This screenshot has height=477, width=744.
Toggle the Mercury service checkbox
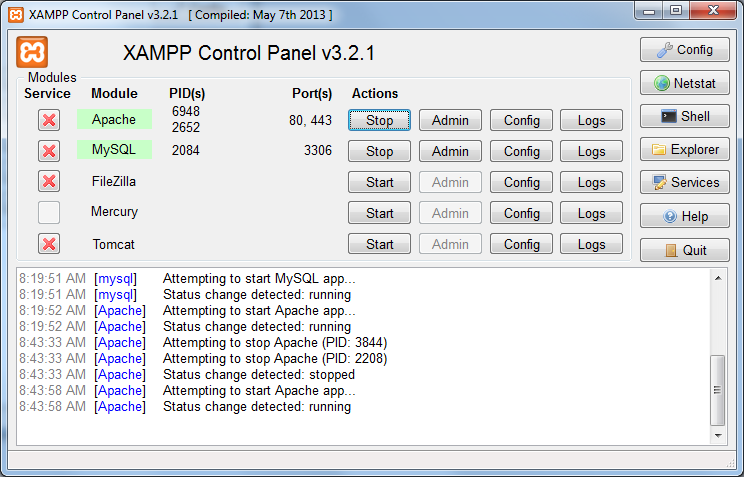(x=49, y=212)
